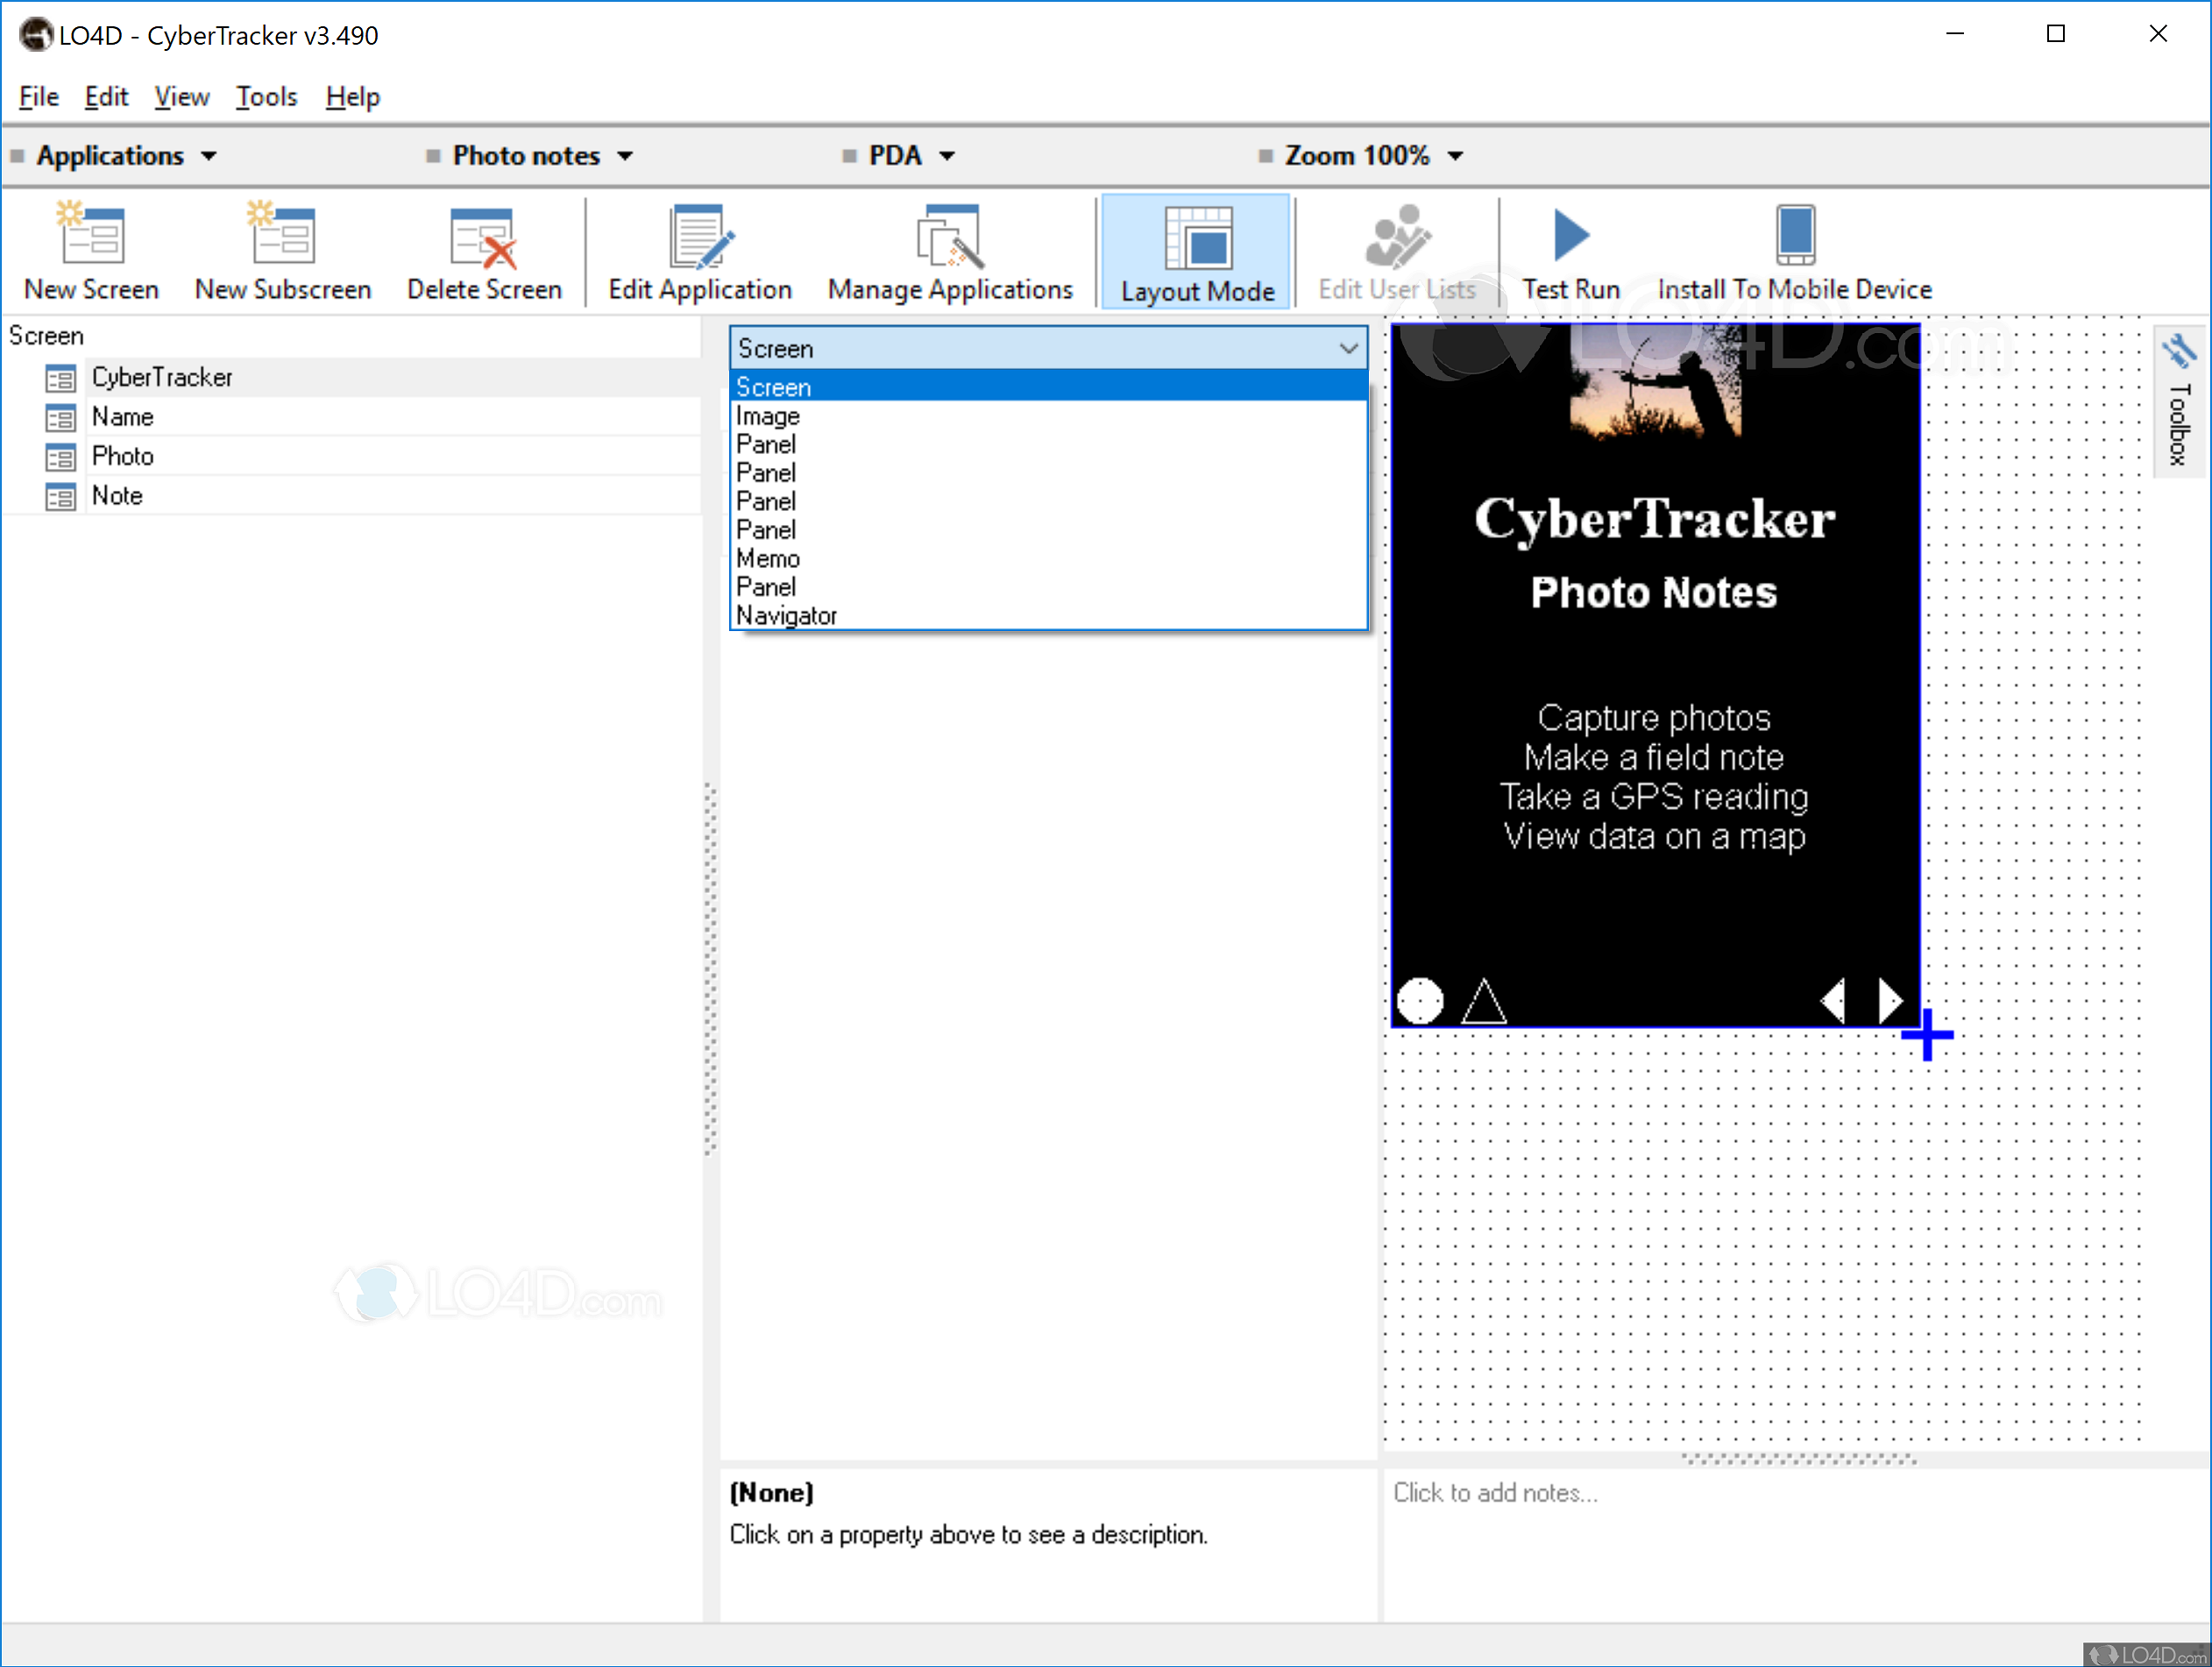
Task: Open Edit User Lists
Action: (x=1397, y=250)
